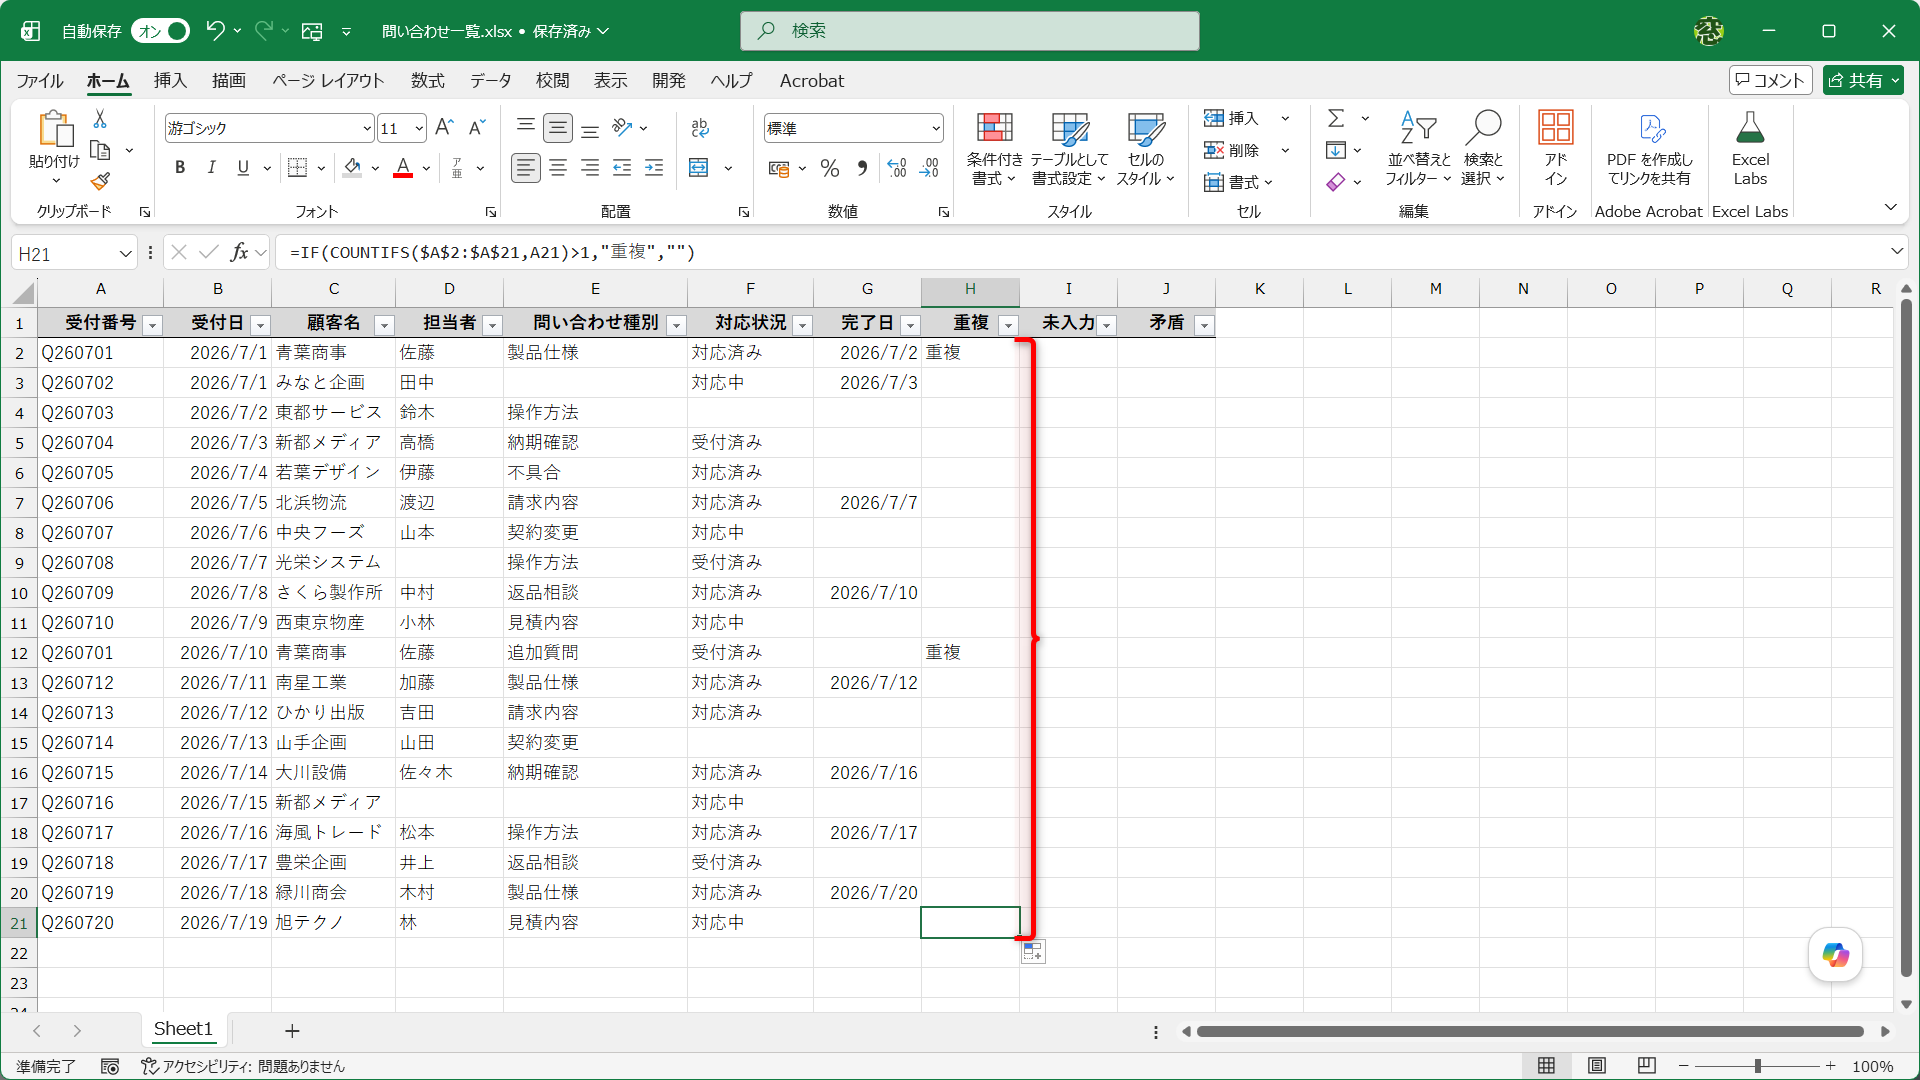
Task: Click the Insert Function fx icon
Action: tap(239, 253)
